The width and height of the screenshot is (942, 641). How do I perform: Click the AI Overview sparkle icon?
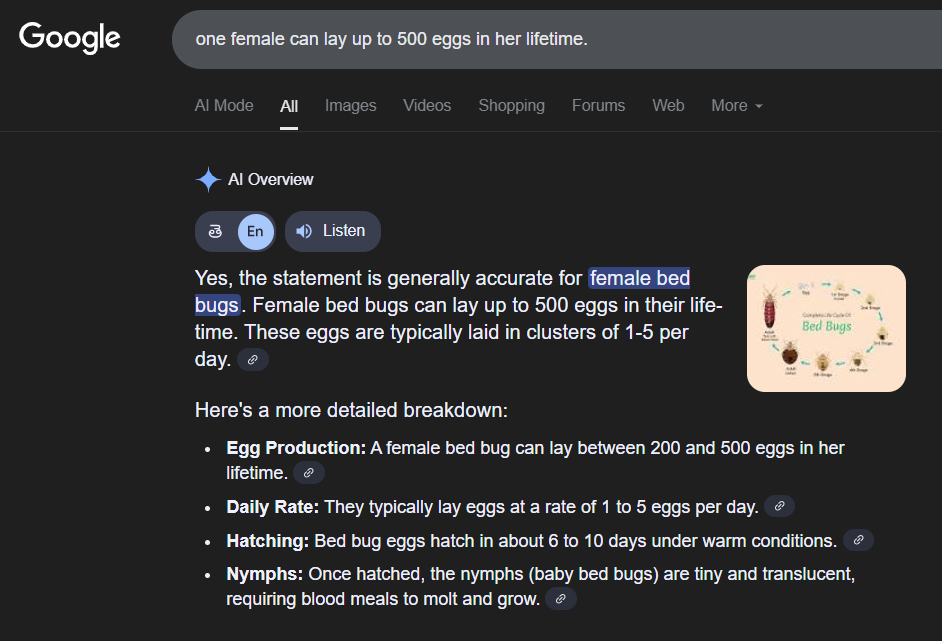pos(207,179)
